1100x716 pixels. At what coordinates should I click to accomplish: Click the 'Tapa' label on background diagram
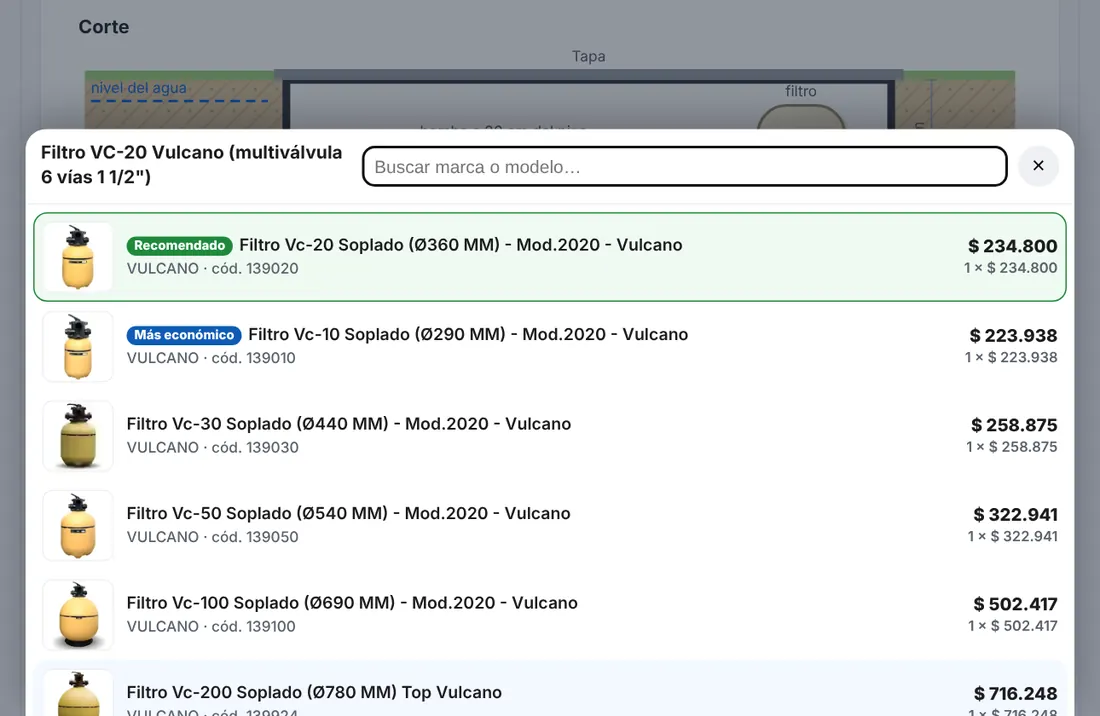(x=589, y=56)
